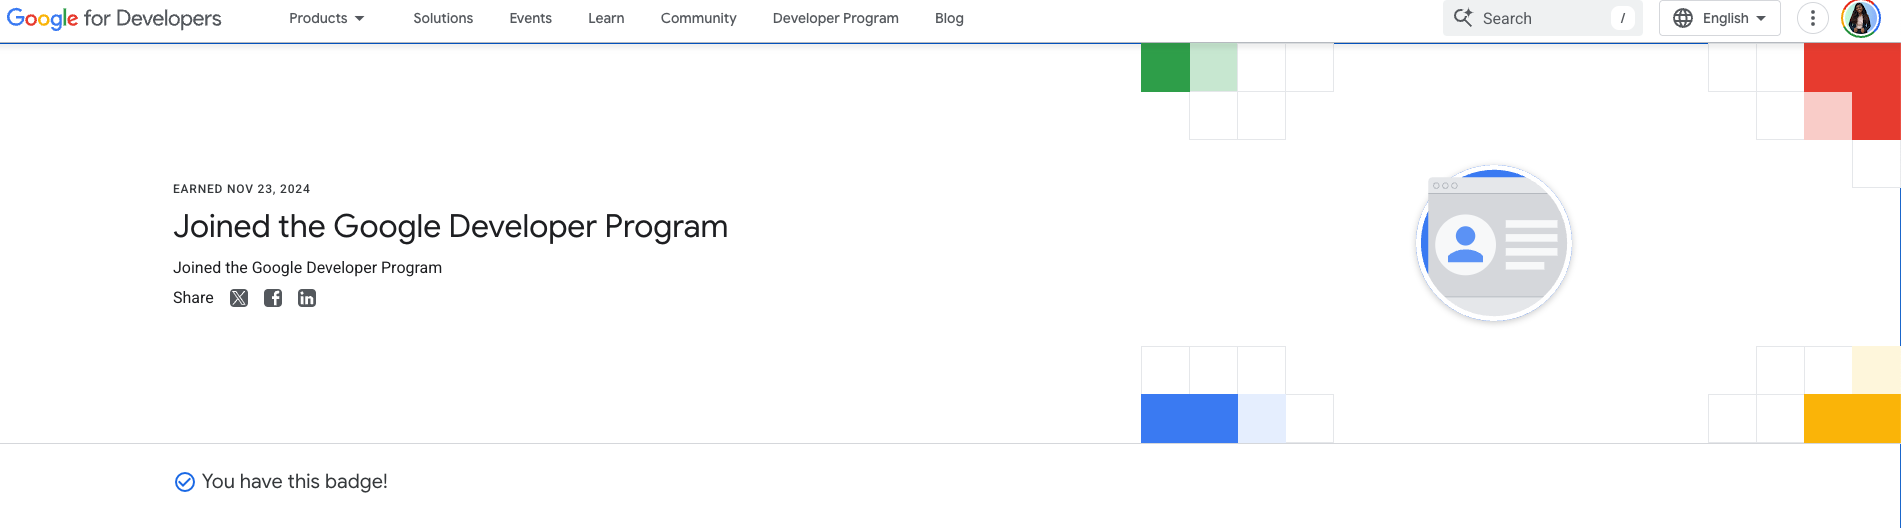Focus the Search input field
Image resolution: width=1901 pixels, height=528 pixels.
(1542, 18)
